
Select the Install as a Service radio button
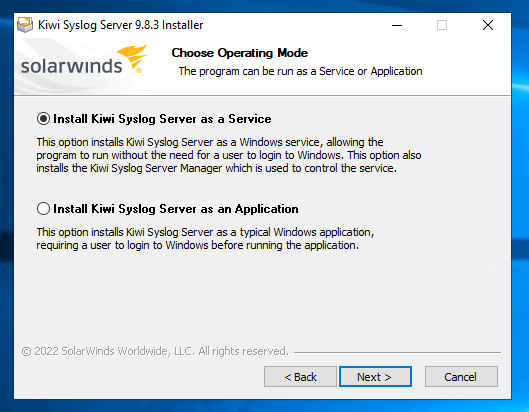click(44, 119)
